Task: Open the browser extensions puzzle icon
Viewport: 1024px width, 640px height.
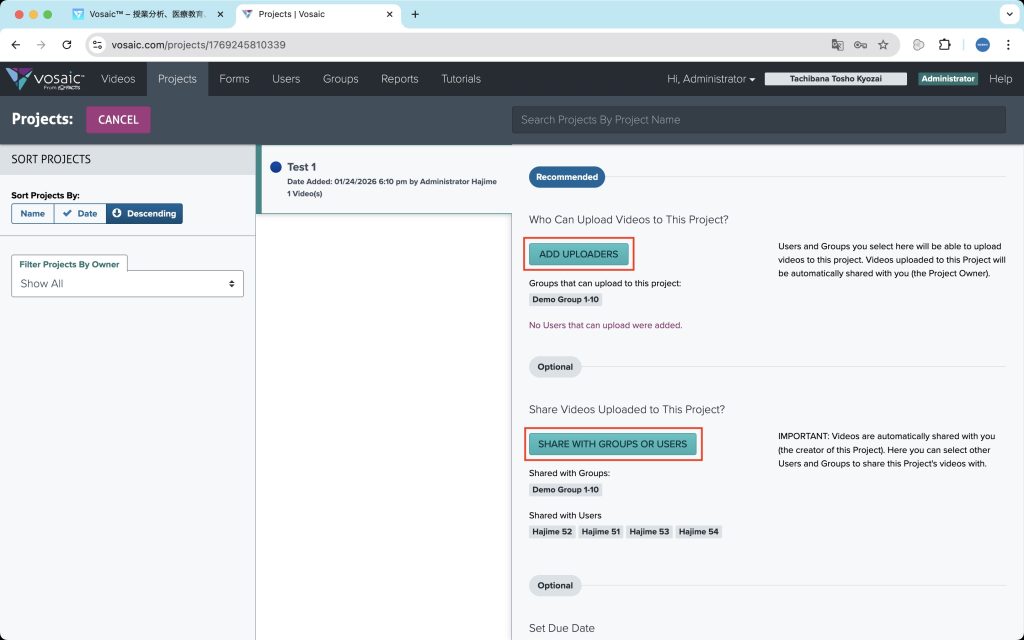Action: (944, 45)
